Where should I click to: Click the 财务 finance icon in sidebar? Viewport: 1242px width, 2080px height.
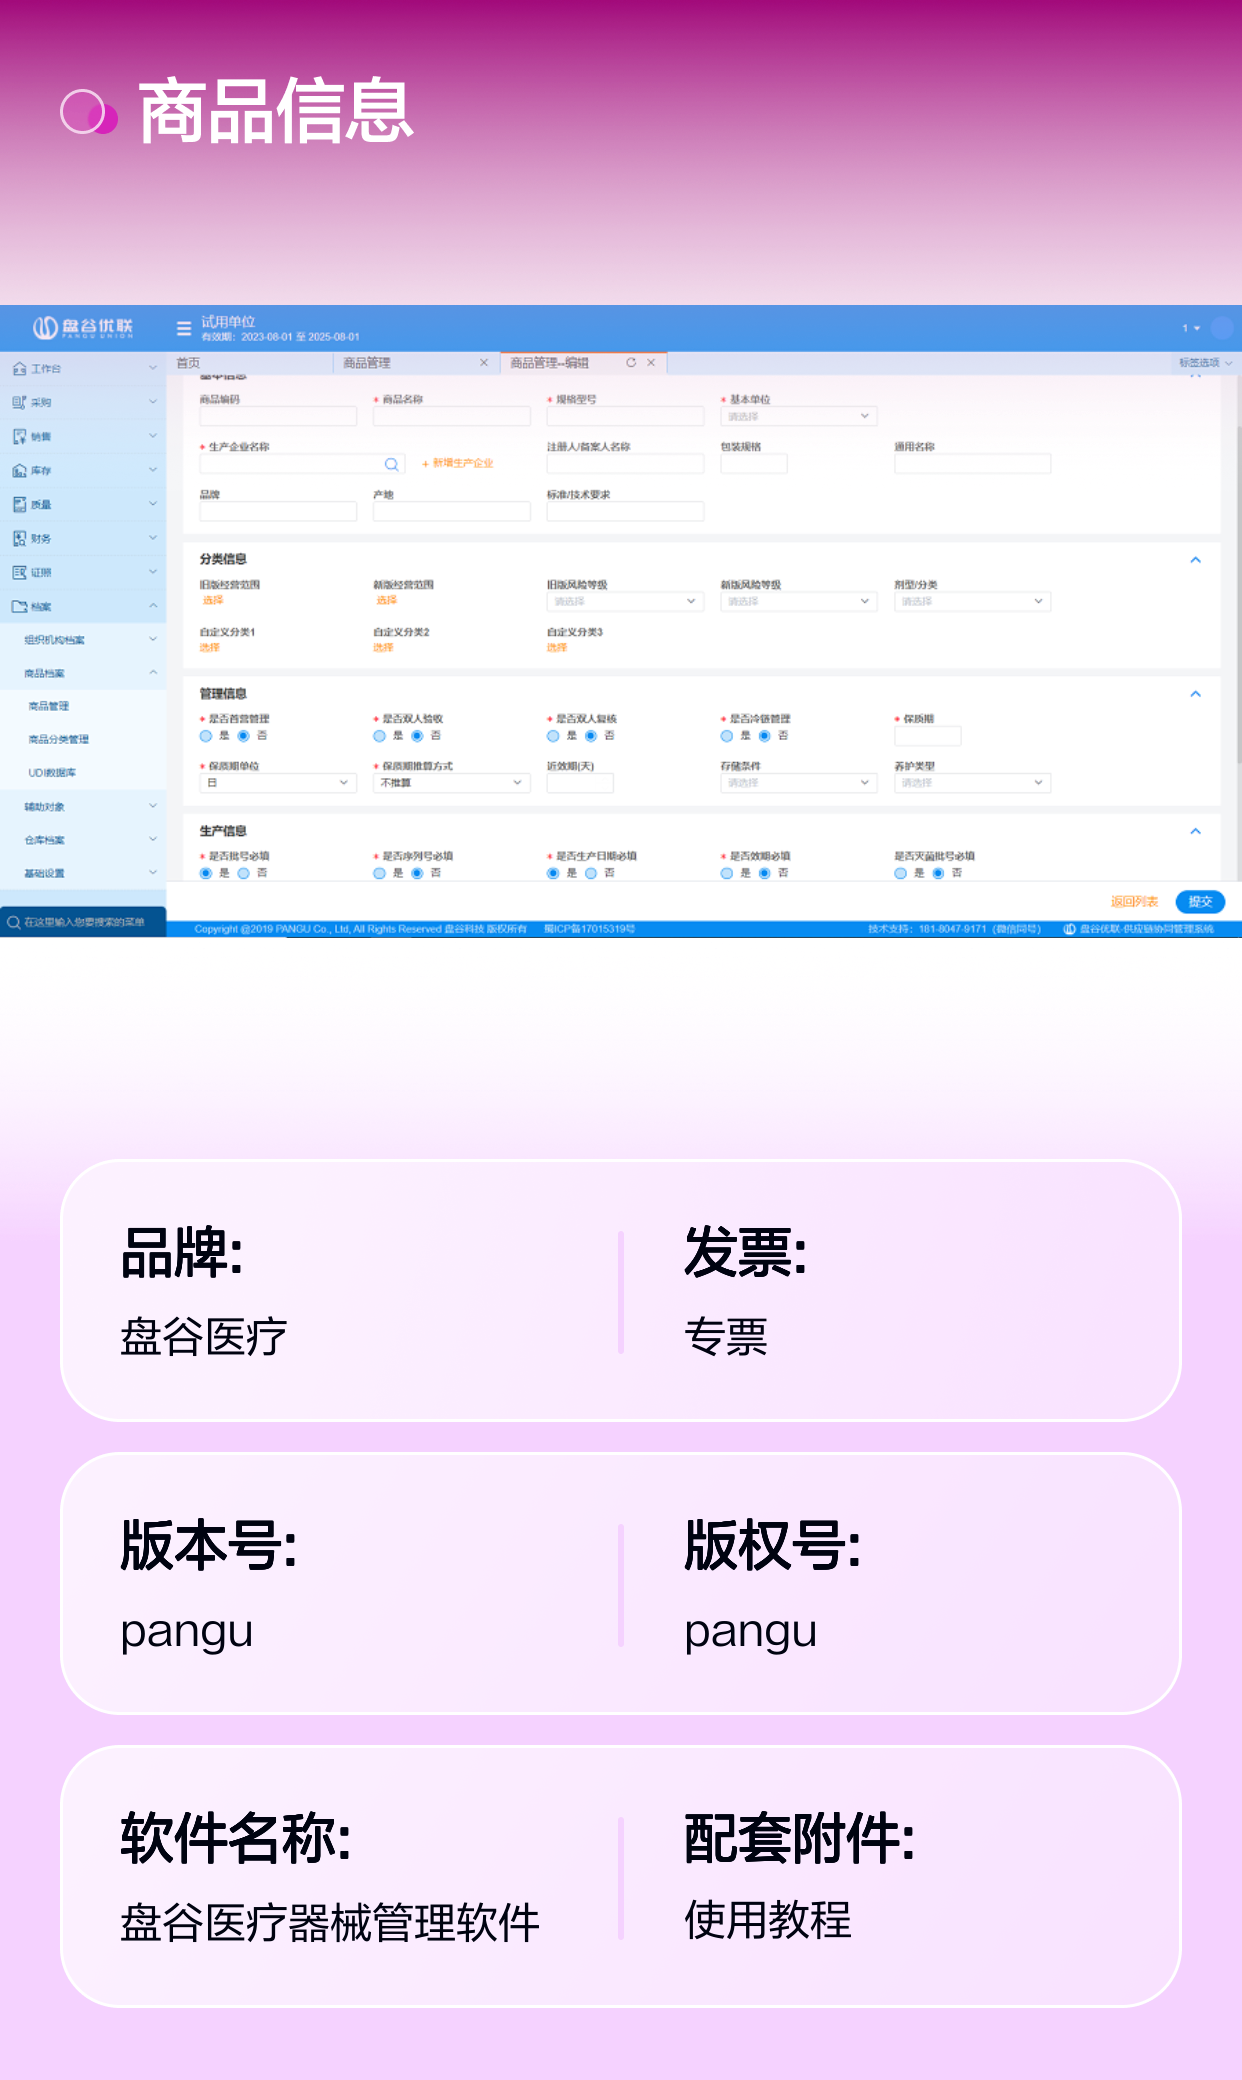point(19,538)
